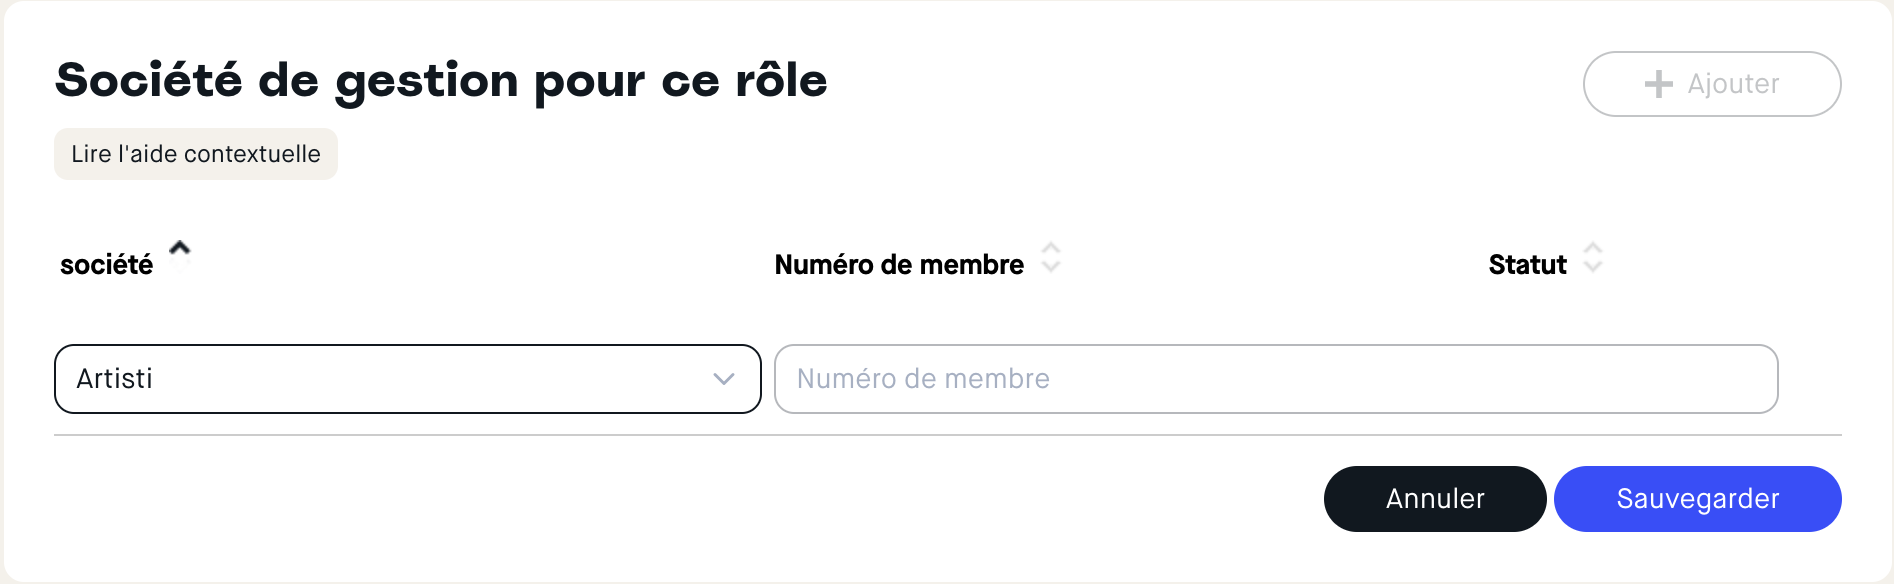
Task: Sort by the Statut column header
Action: 1527,265
